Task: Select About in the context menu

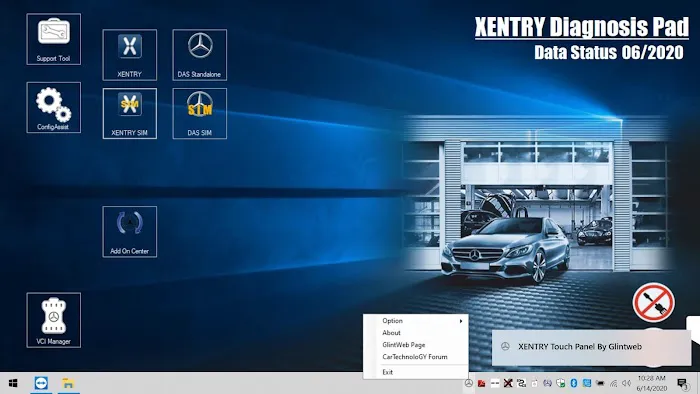Action: 391,333
